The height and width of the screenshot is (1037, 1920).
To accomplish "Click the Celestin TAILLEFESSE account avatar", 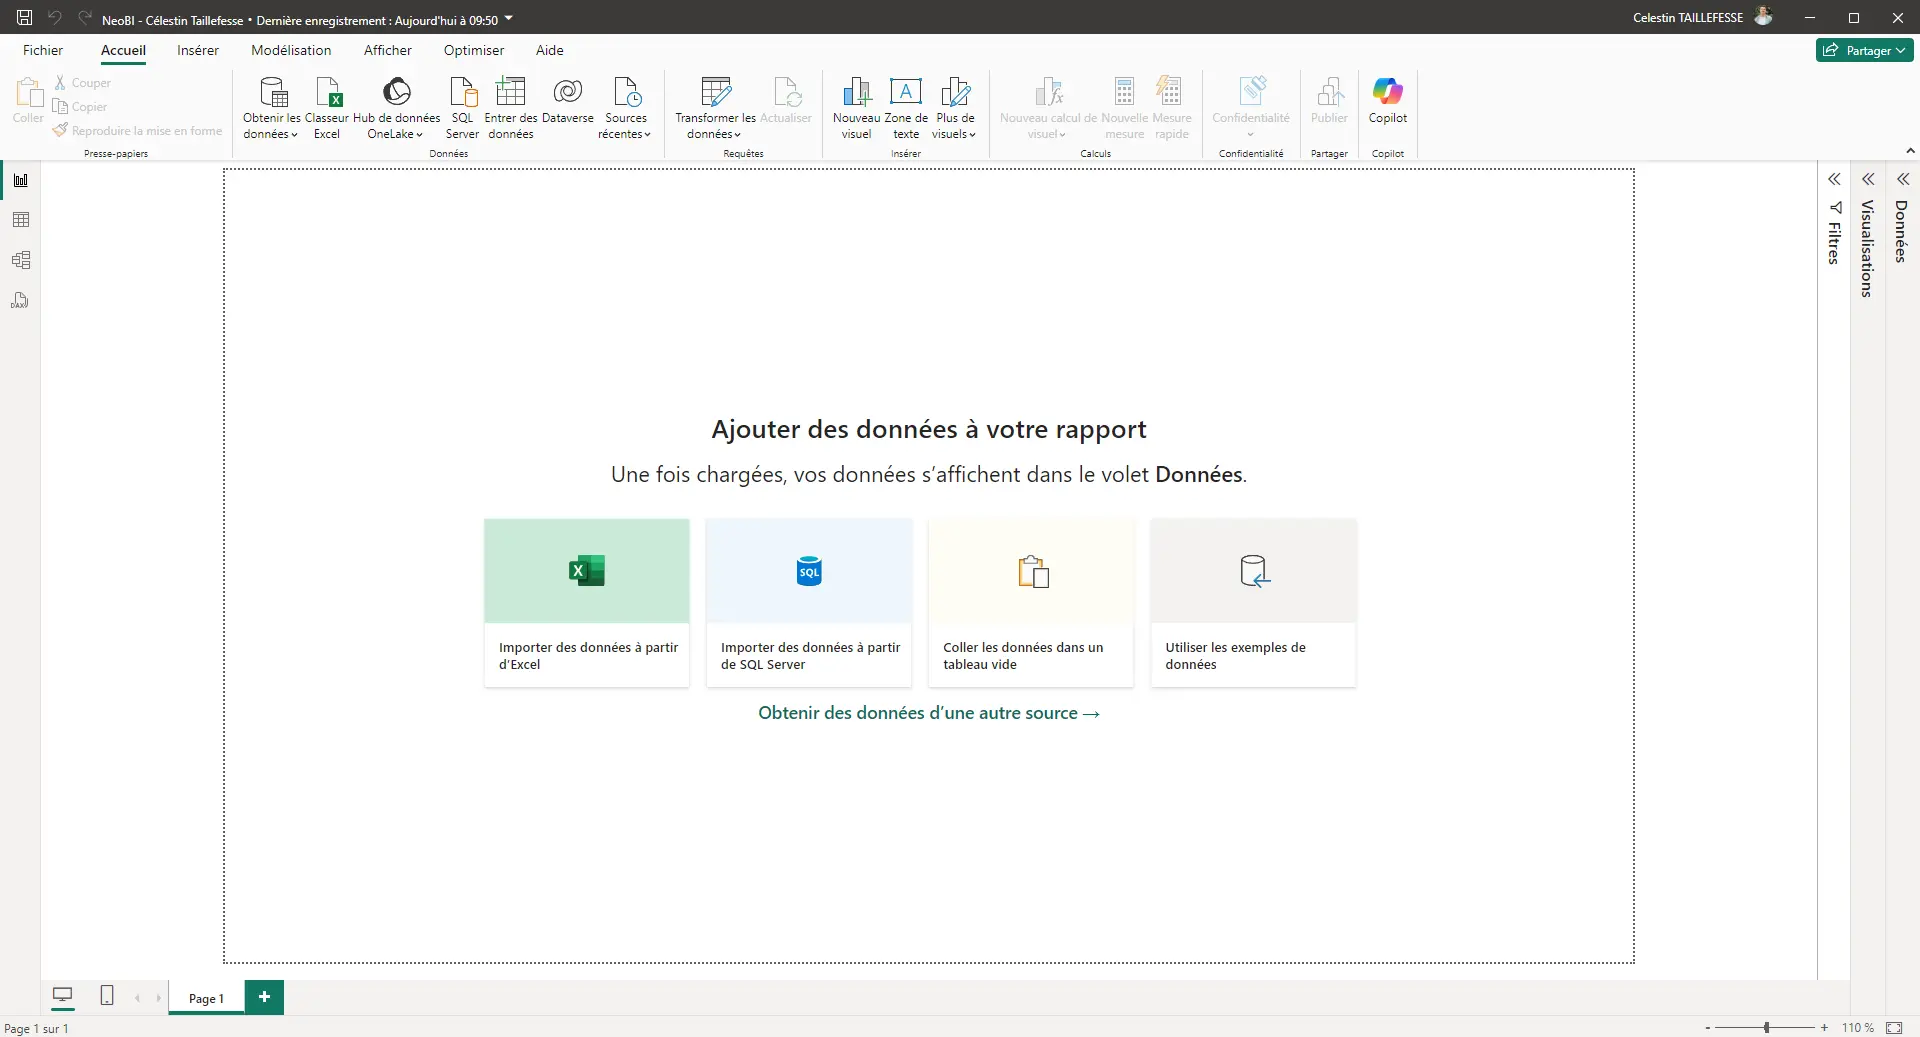I will [x=1764, y=17].
